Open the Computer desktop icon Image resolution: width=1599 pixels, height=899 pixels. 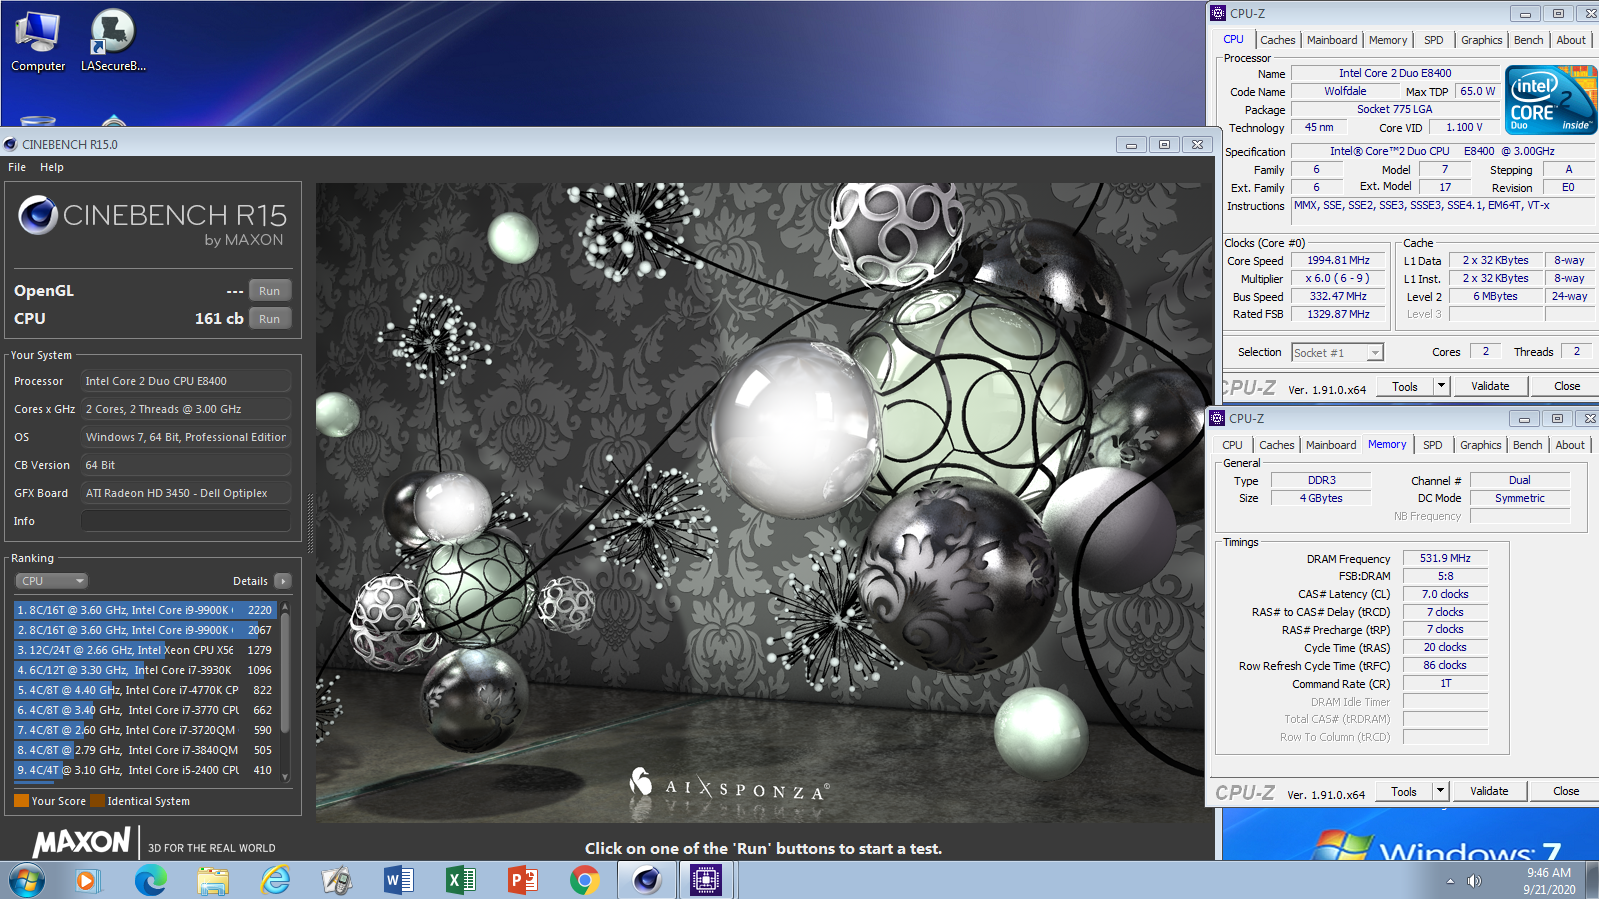coord(38,40)
